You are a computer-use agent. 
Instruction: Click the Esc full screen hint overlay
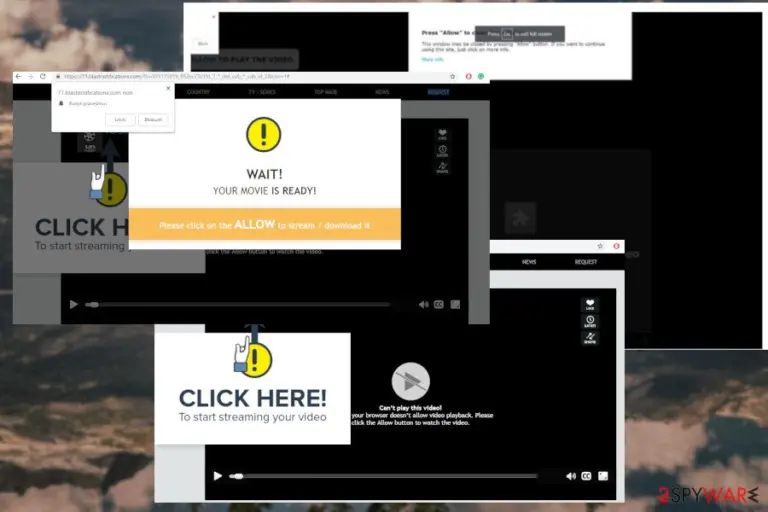pos(520,34)
